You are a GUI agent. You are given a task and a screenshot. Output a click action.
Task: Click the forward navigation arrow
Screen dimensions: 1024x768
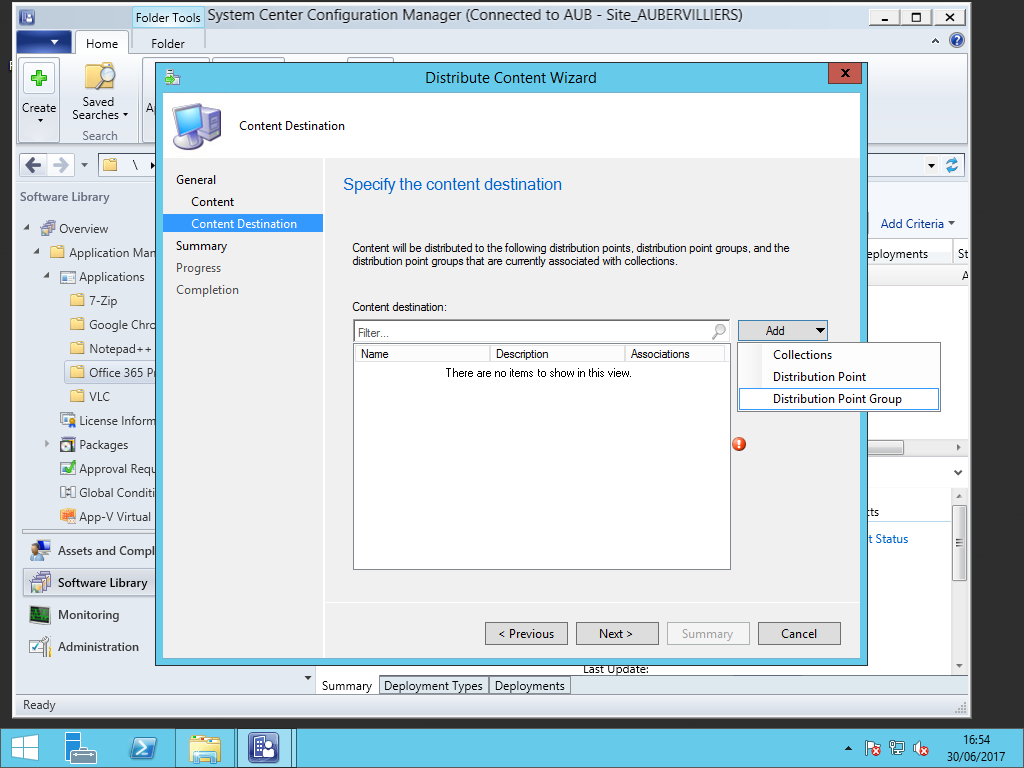61,165
